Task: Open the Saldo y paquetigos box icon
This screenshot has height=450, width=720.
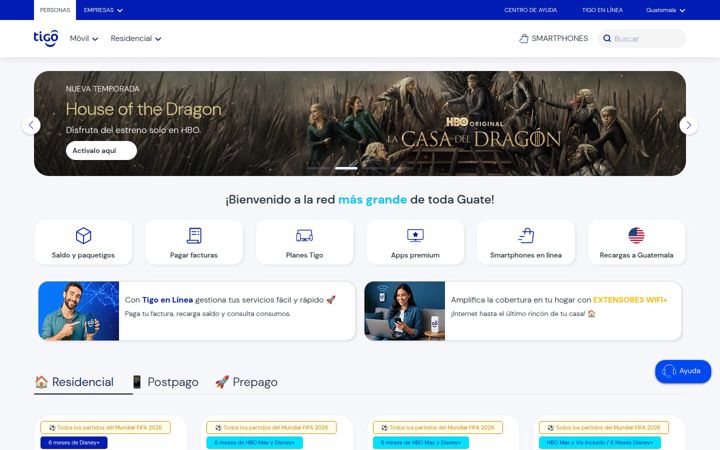Action: (83, 236)
